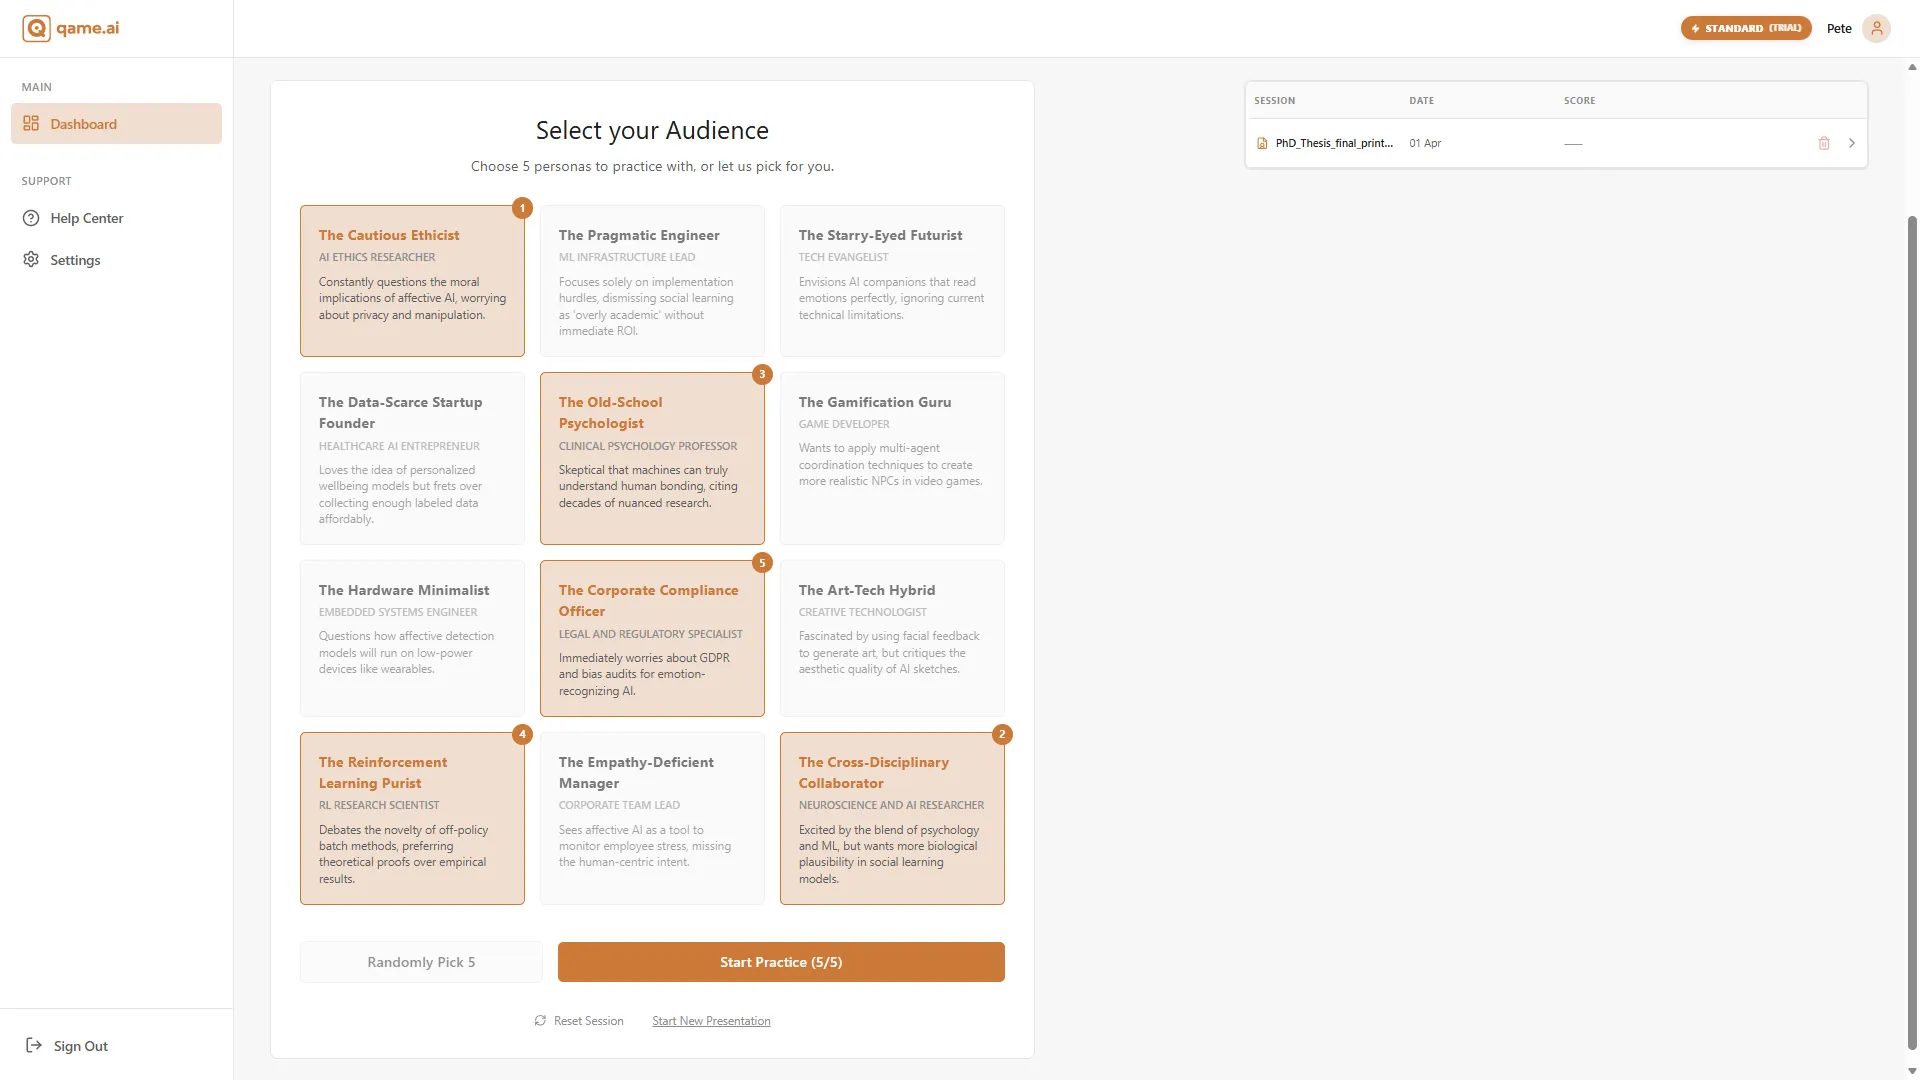This screenshot has height=1080, width=1920.
Task: Click the qame.ai logo icon
Action: (36, 28)
